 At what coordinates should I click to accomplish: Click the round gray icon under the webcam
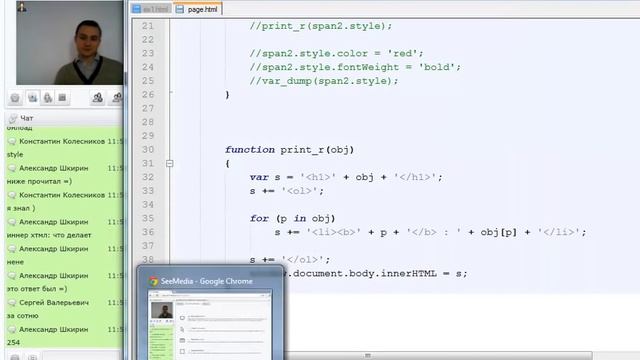(15, 98)
